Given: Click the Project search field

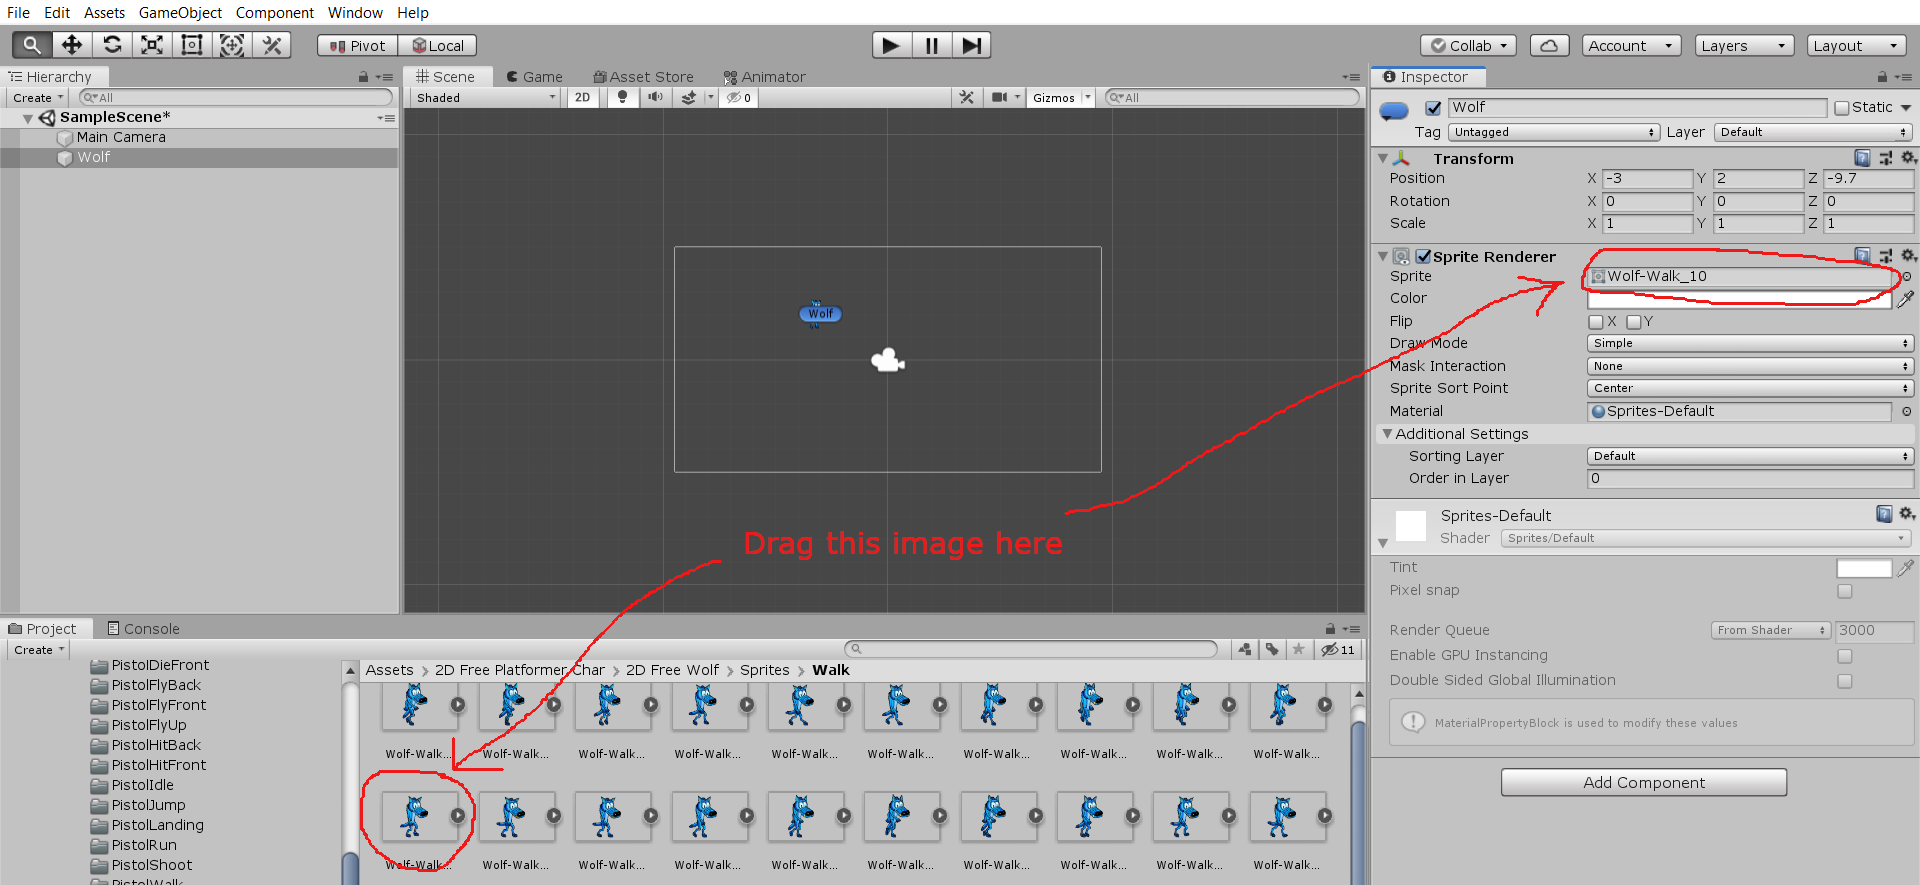Looking at the screenshot, I should click(x=1031, y=649).
